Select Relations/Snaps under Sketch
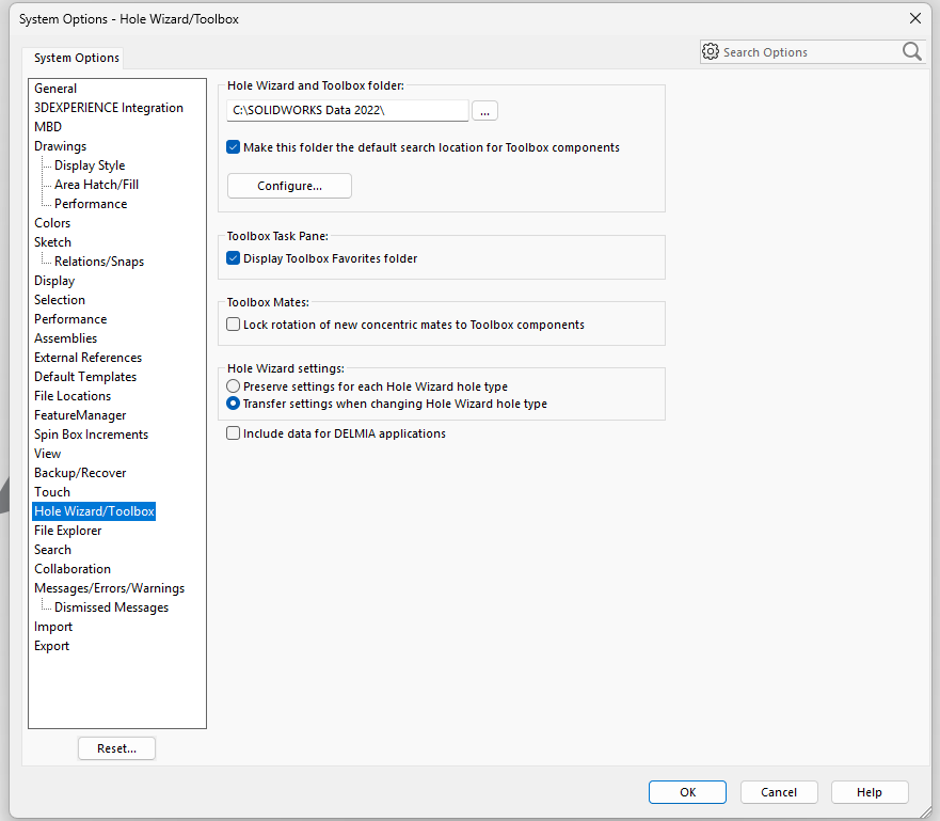The image size is (940, 821). pyautogui.click(x=99, y=261)
